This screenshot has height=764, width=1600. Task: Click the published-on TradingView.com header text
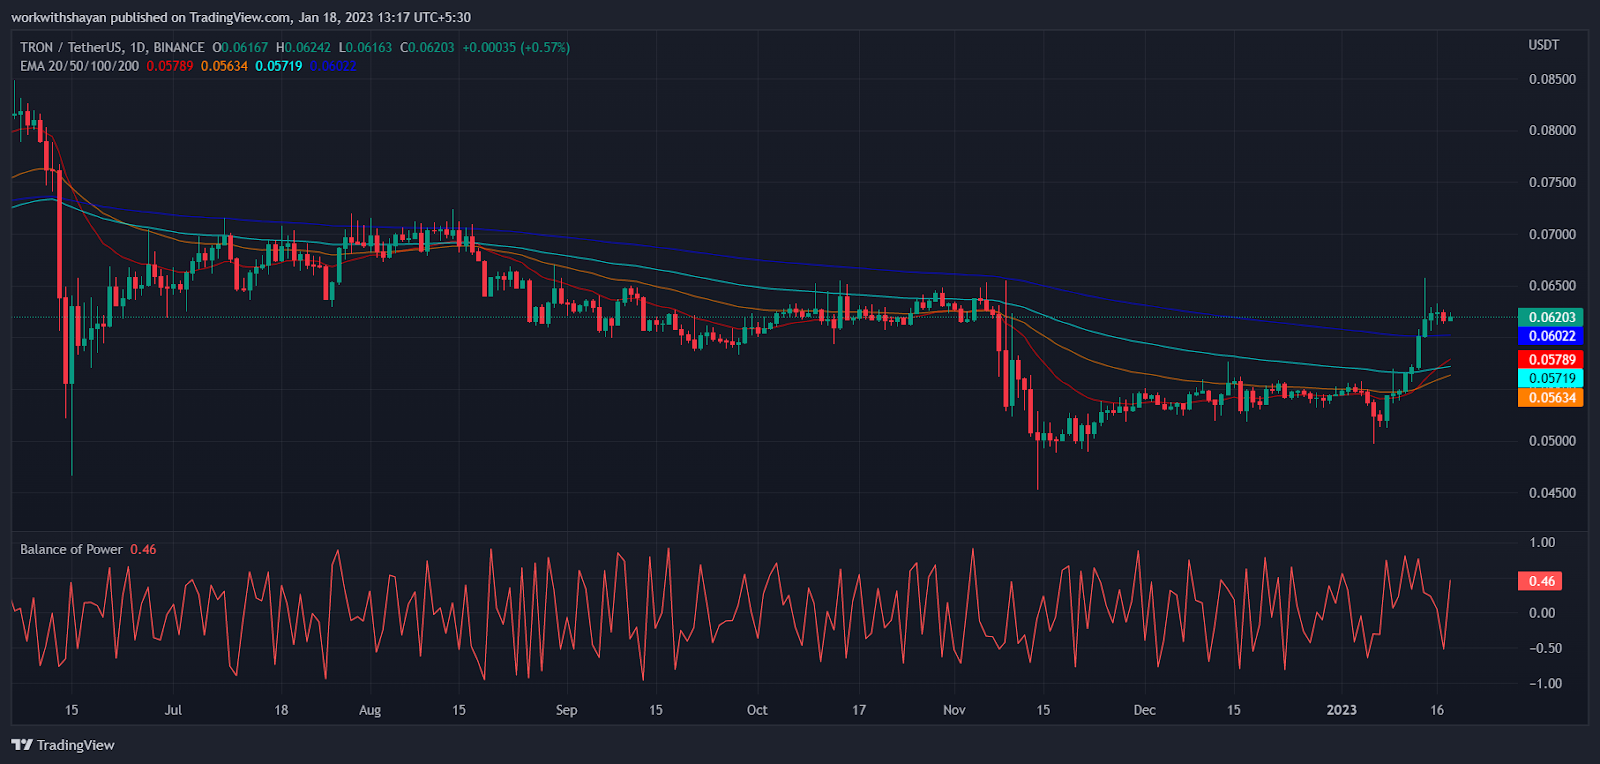pos(241,17)
